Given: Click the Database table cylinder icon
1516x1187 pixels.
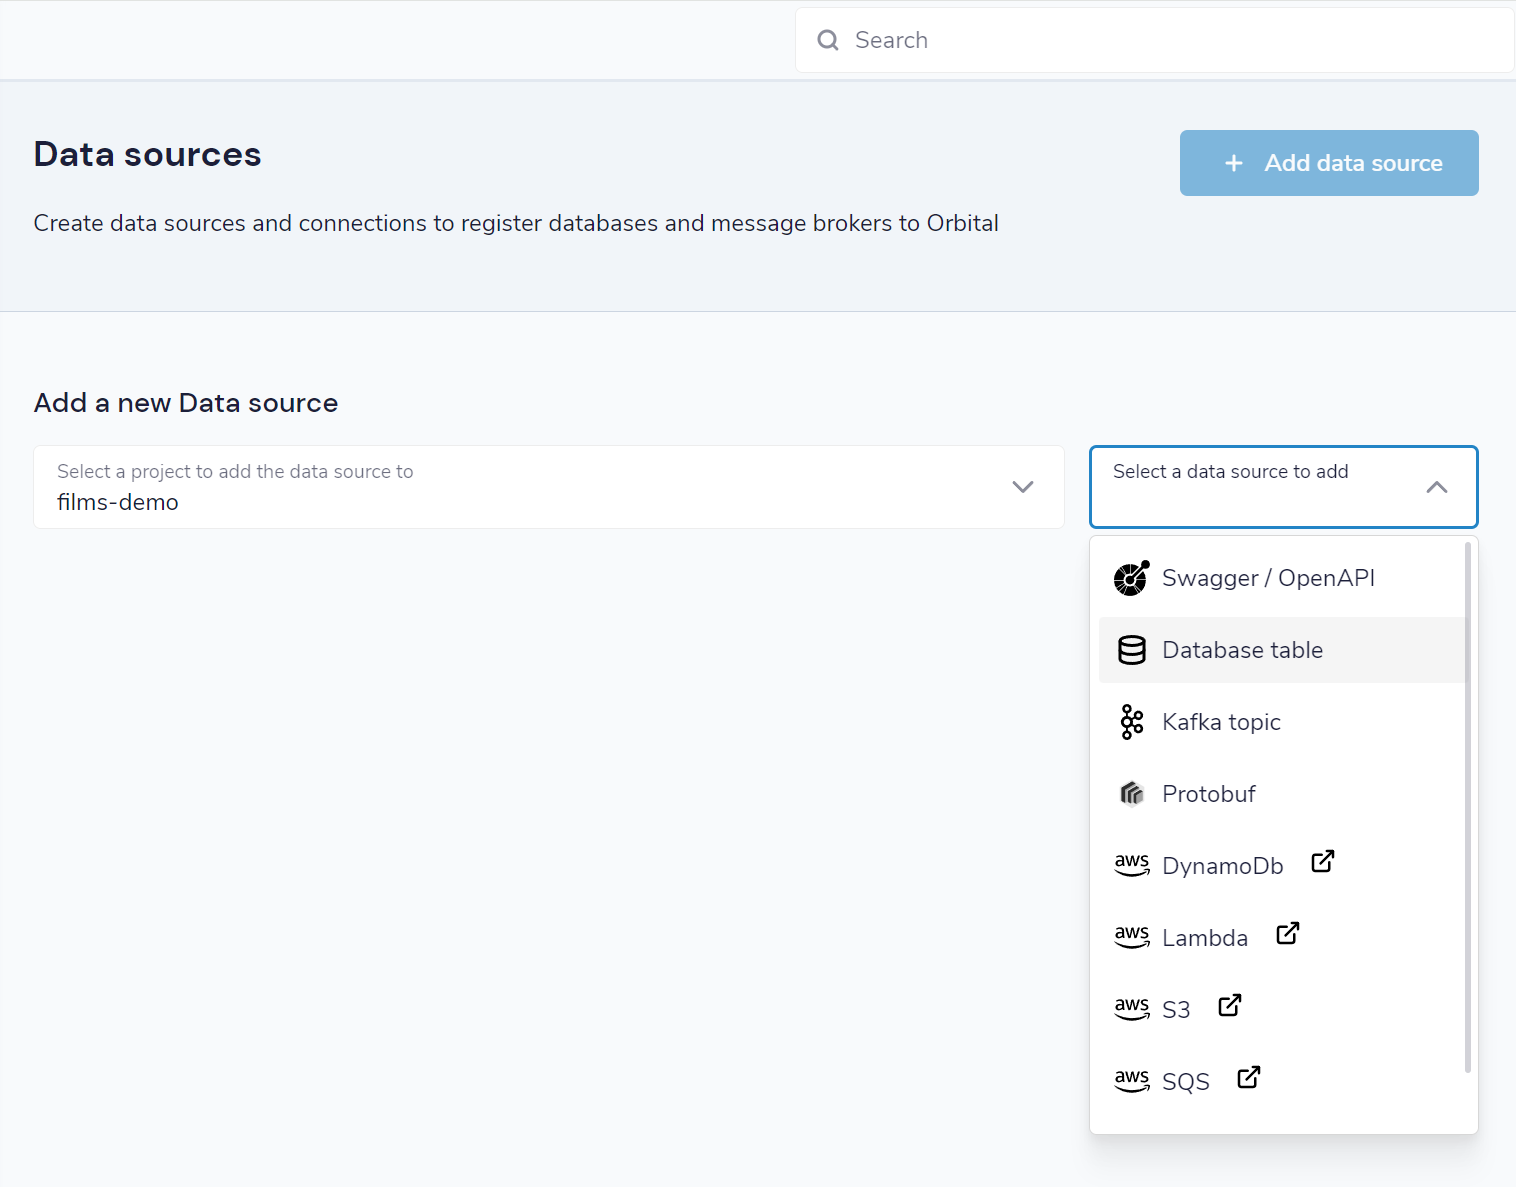Looking at the screenshot, I should [x=1131, y=650].
